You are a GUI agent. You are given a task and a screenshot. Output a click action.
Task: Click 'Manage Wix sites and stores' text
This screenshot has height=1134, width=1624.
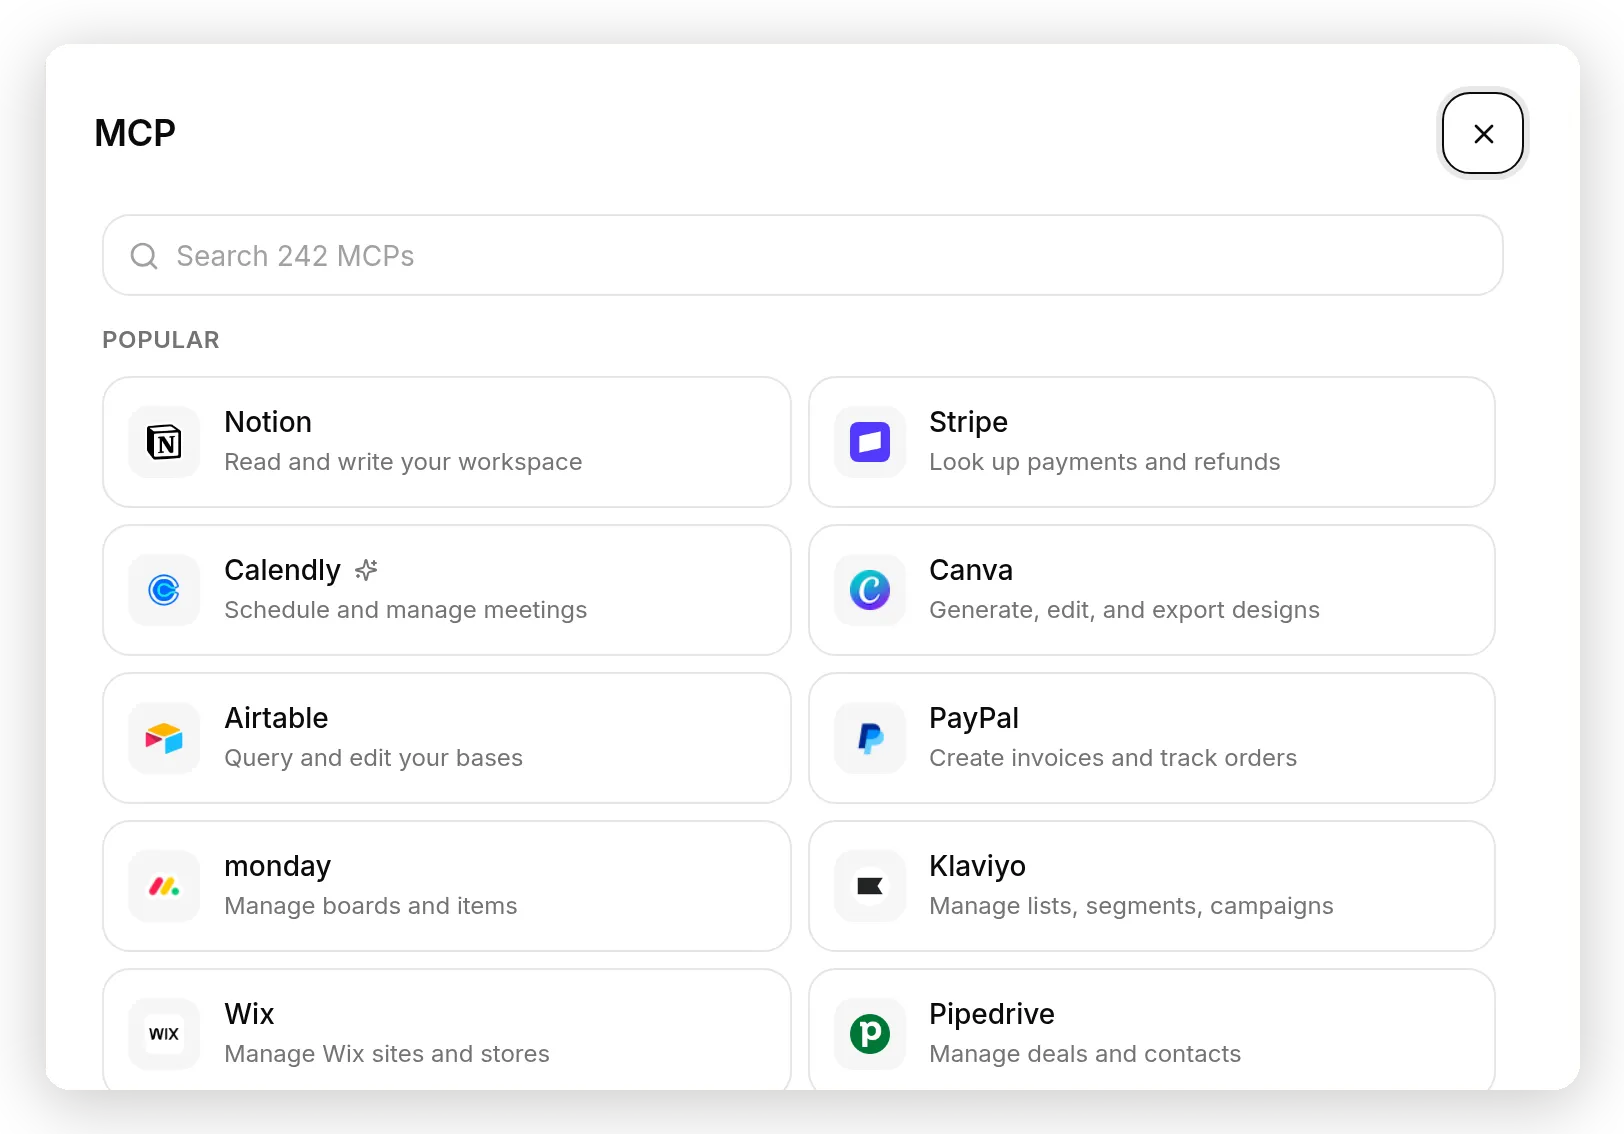tap(387, 1054)
